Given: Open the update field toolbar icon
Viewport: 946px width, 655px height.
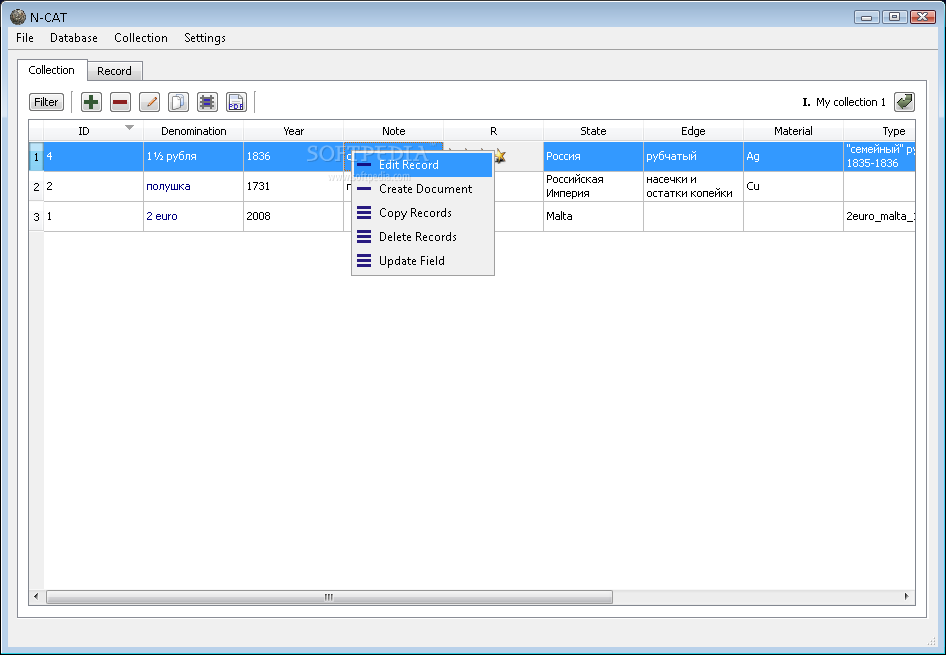Looking at the screenshot, I should 207,102.
